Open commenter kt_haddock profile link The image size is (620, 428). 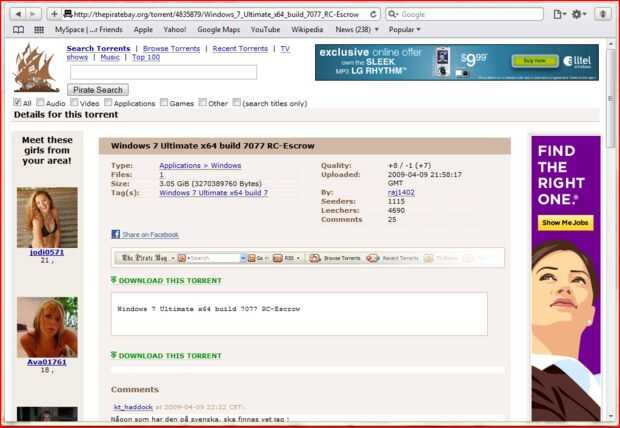133,407
